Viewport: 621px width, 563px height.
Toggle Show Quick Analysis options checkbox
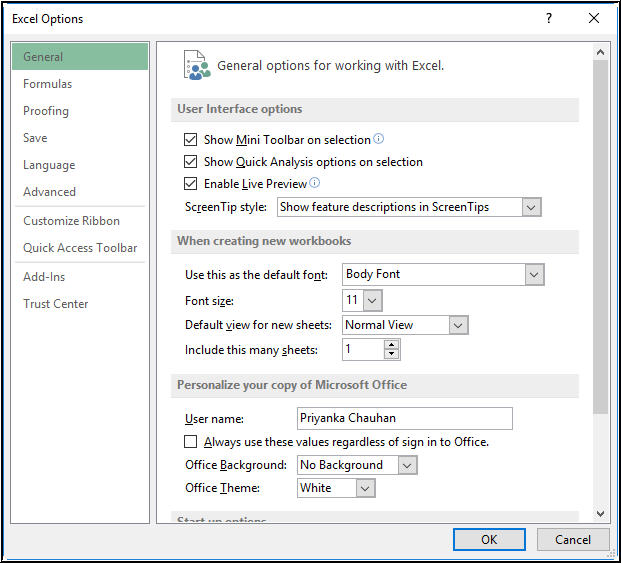coord(190,162)
